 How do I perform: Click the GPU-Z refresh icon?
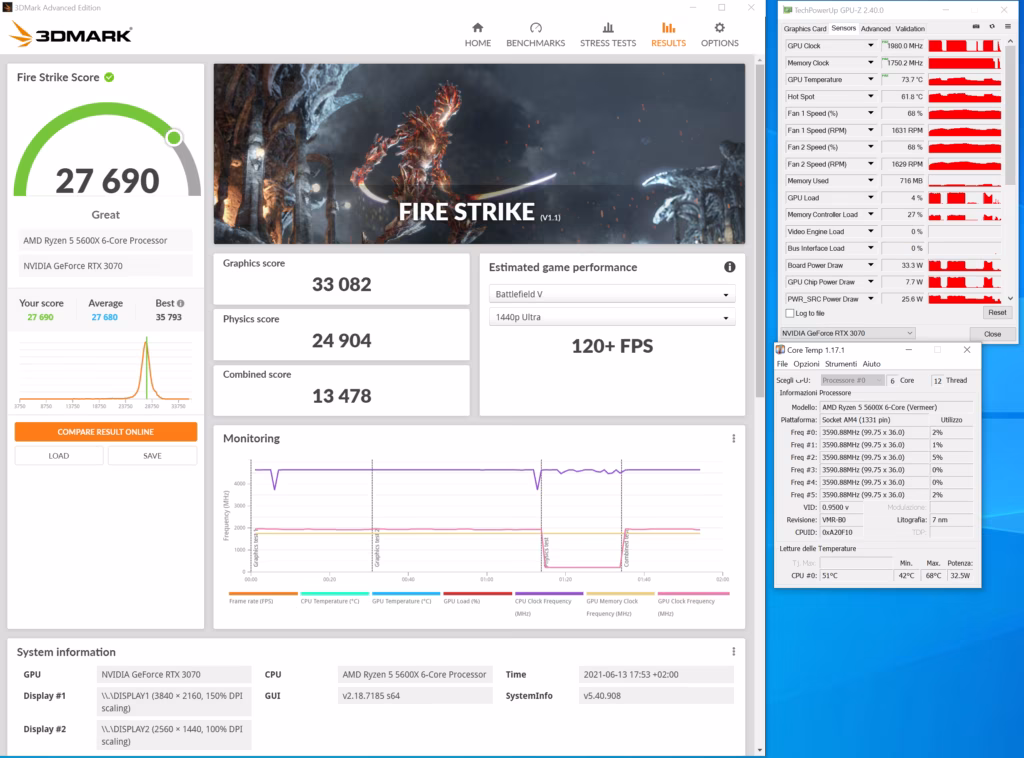tap(992, 27)
